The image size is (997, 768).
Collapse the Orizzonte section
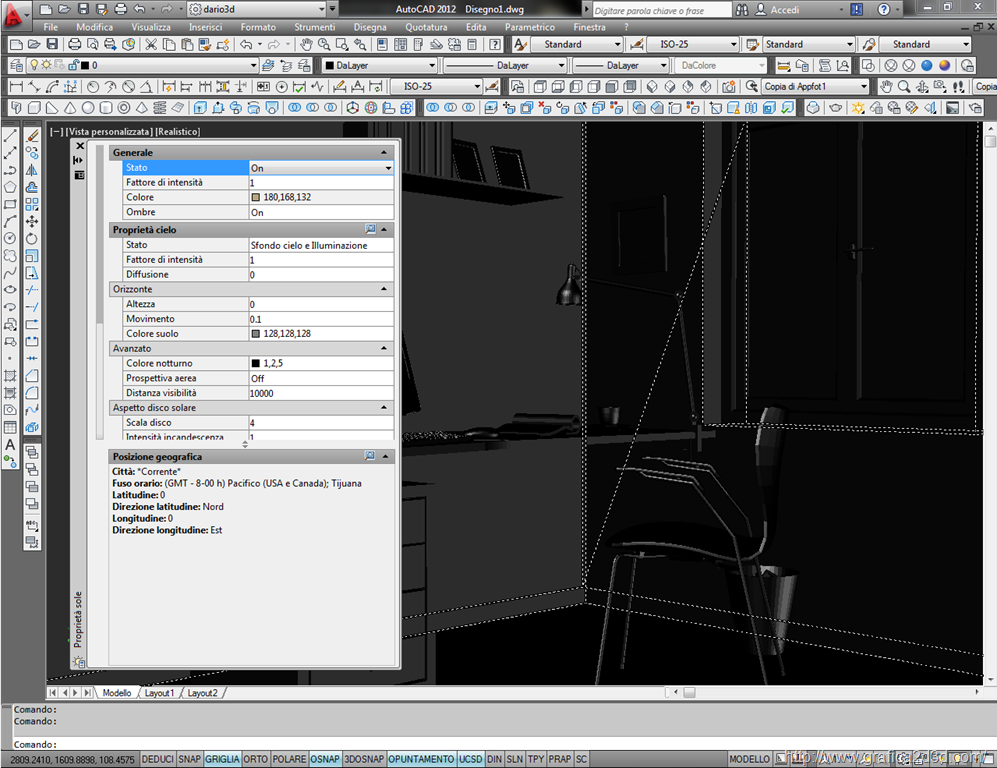pos(384,289)
